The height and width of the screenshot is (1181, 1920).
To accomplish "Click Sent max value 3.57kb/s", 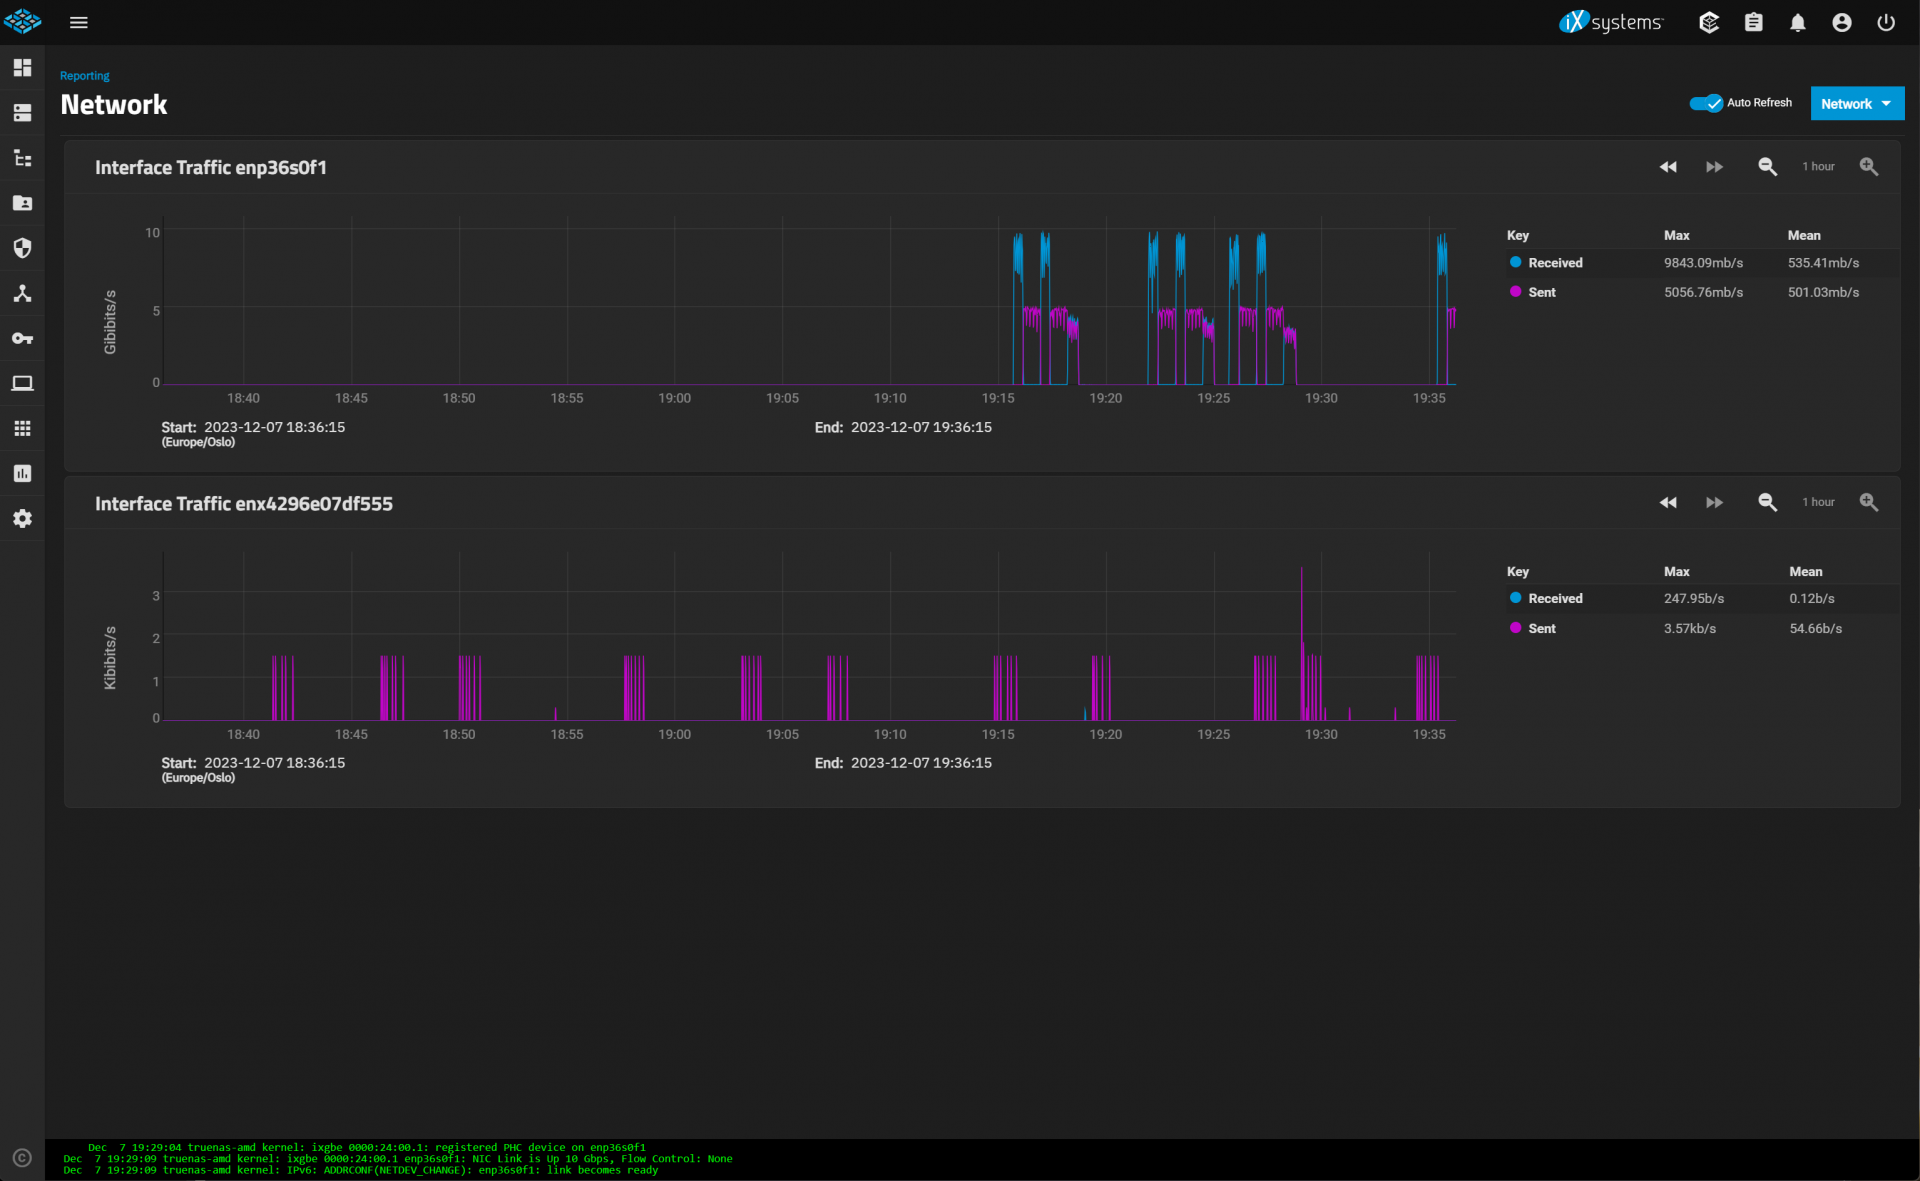I will [1690, 629].
